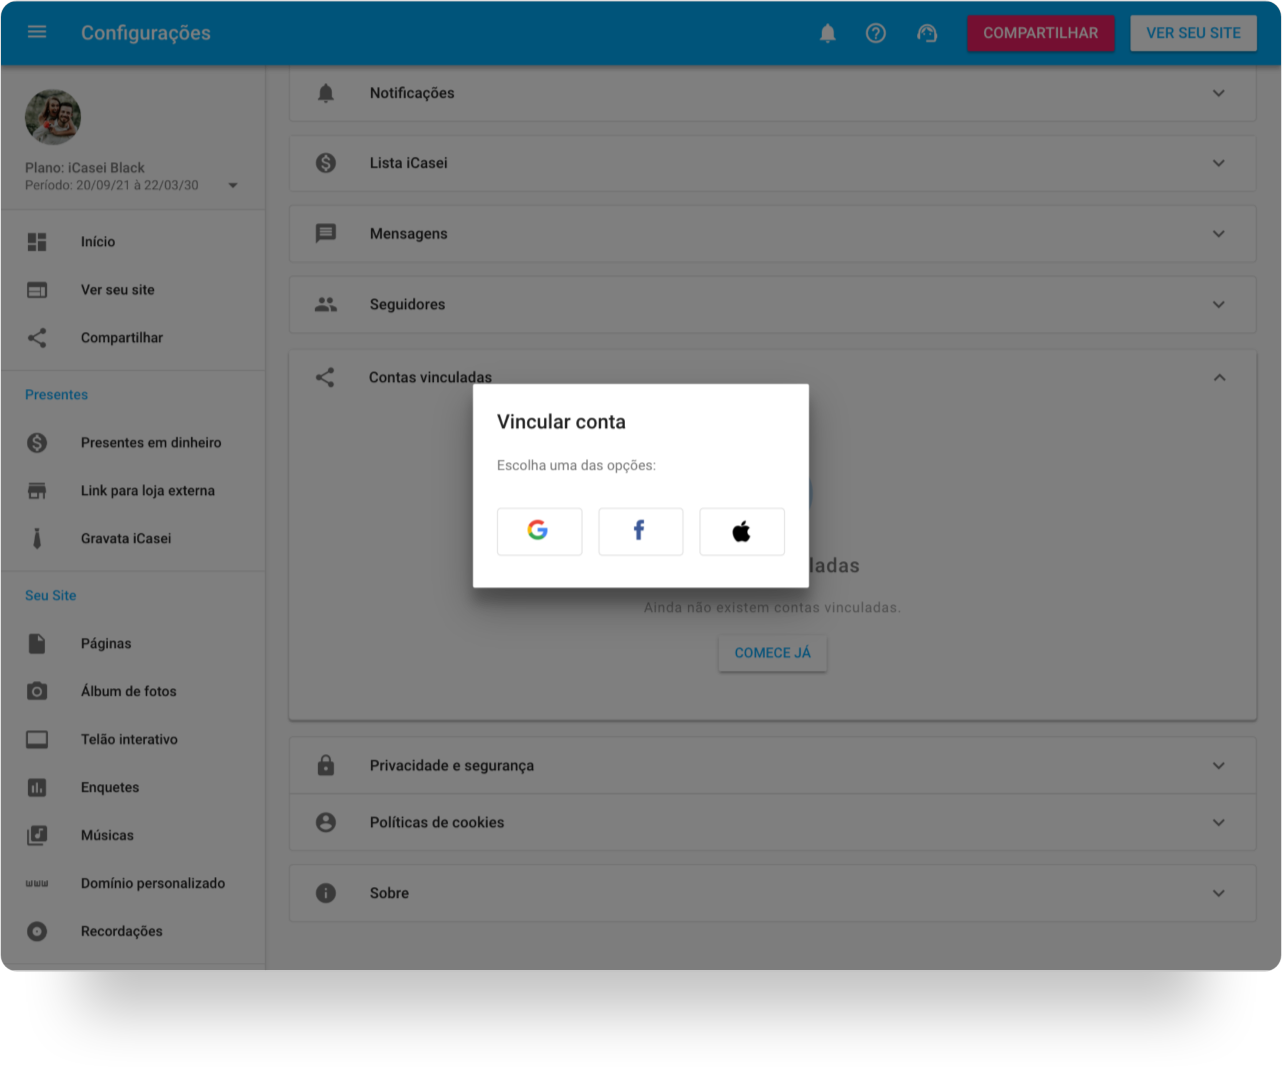Click the Enquetes poll icon
This screenshot has width=1282, height=1072.
click(x=37, y=788)
